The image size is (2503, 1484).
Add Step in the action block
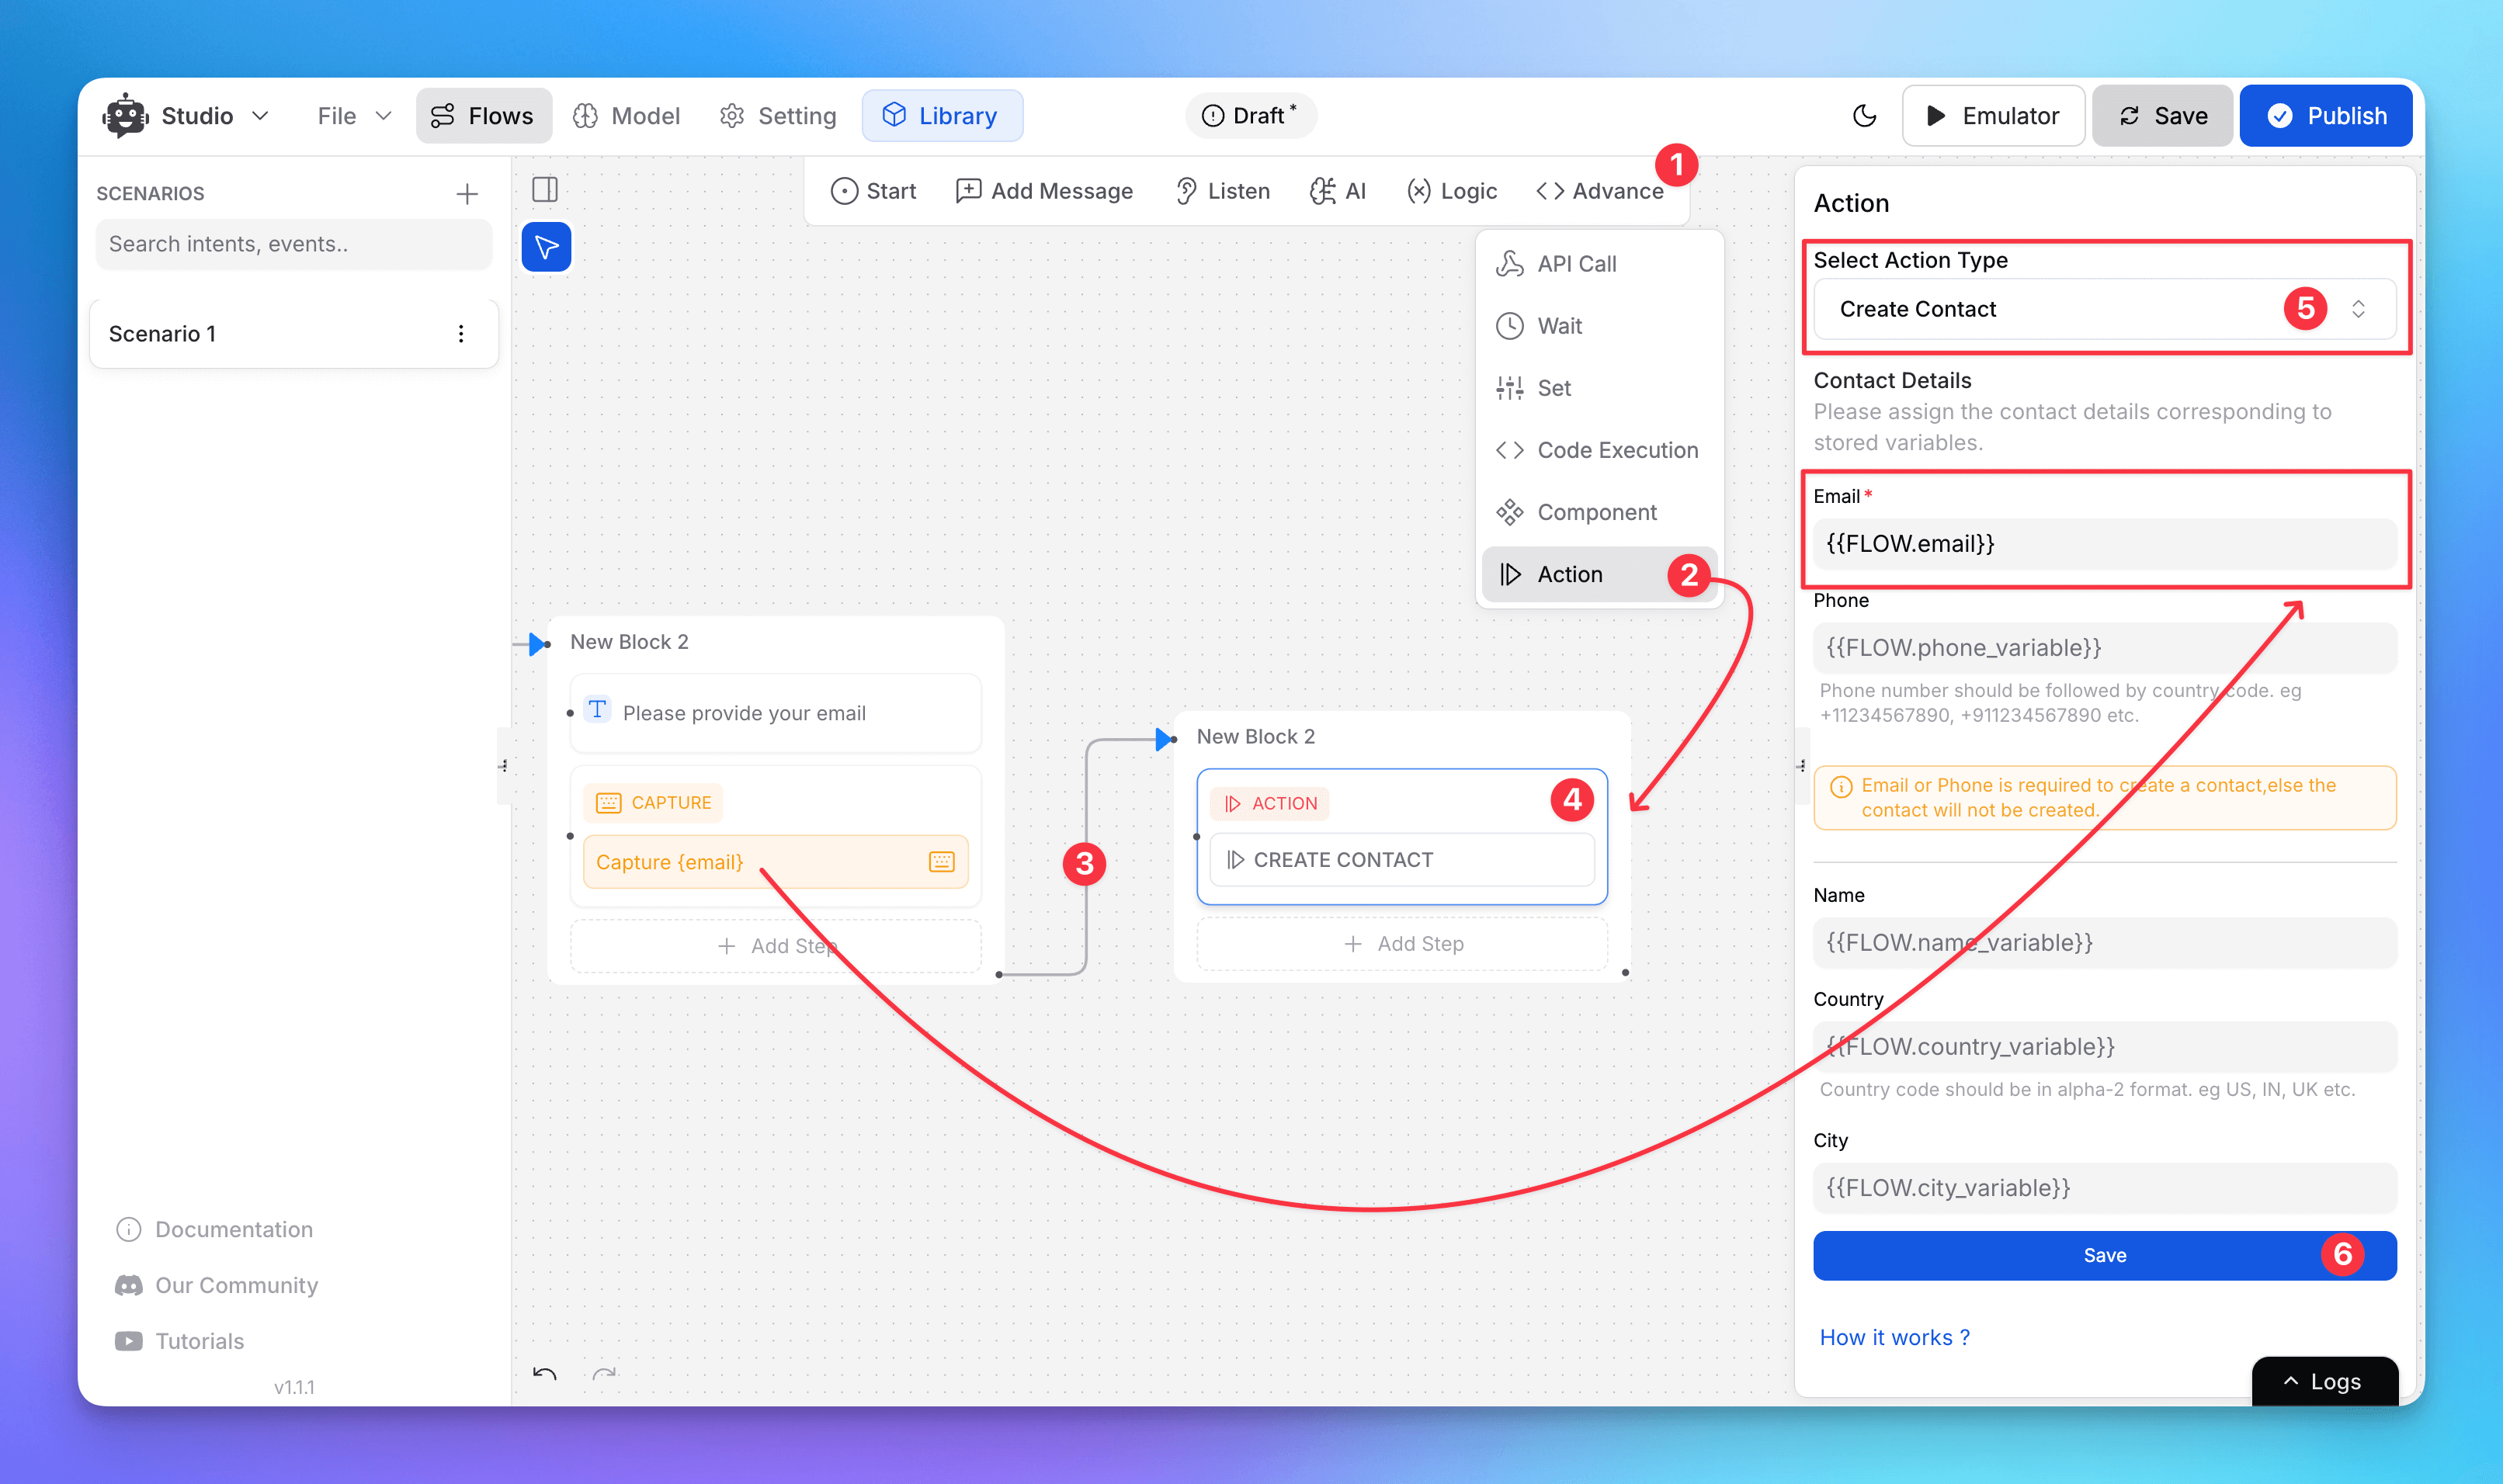(1401, 944)
